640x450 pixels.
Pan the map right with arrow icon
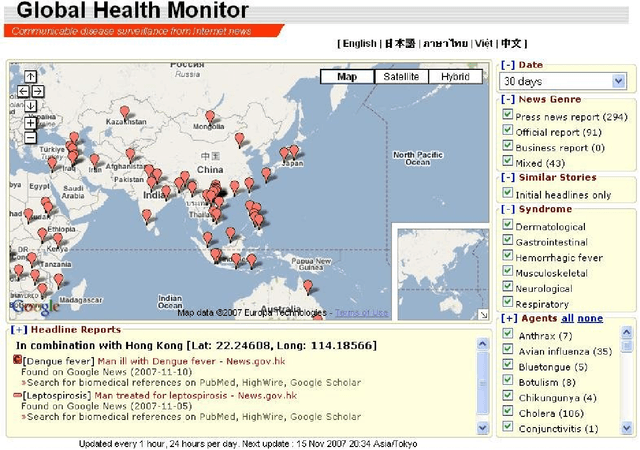point(38,91)
